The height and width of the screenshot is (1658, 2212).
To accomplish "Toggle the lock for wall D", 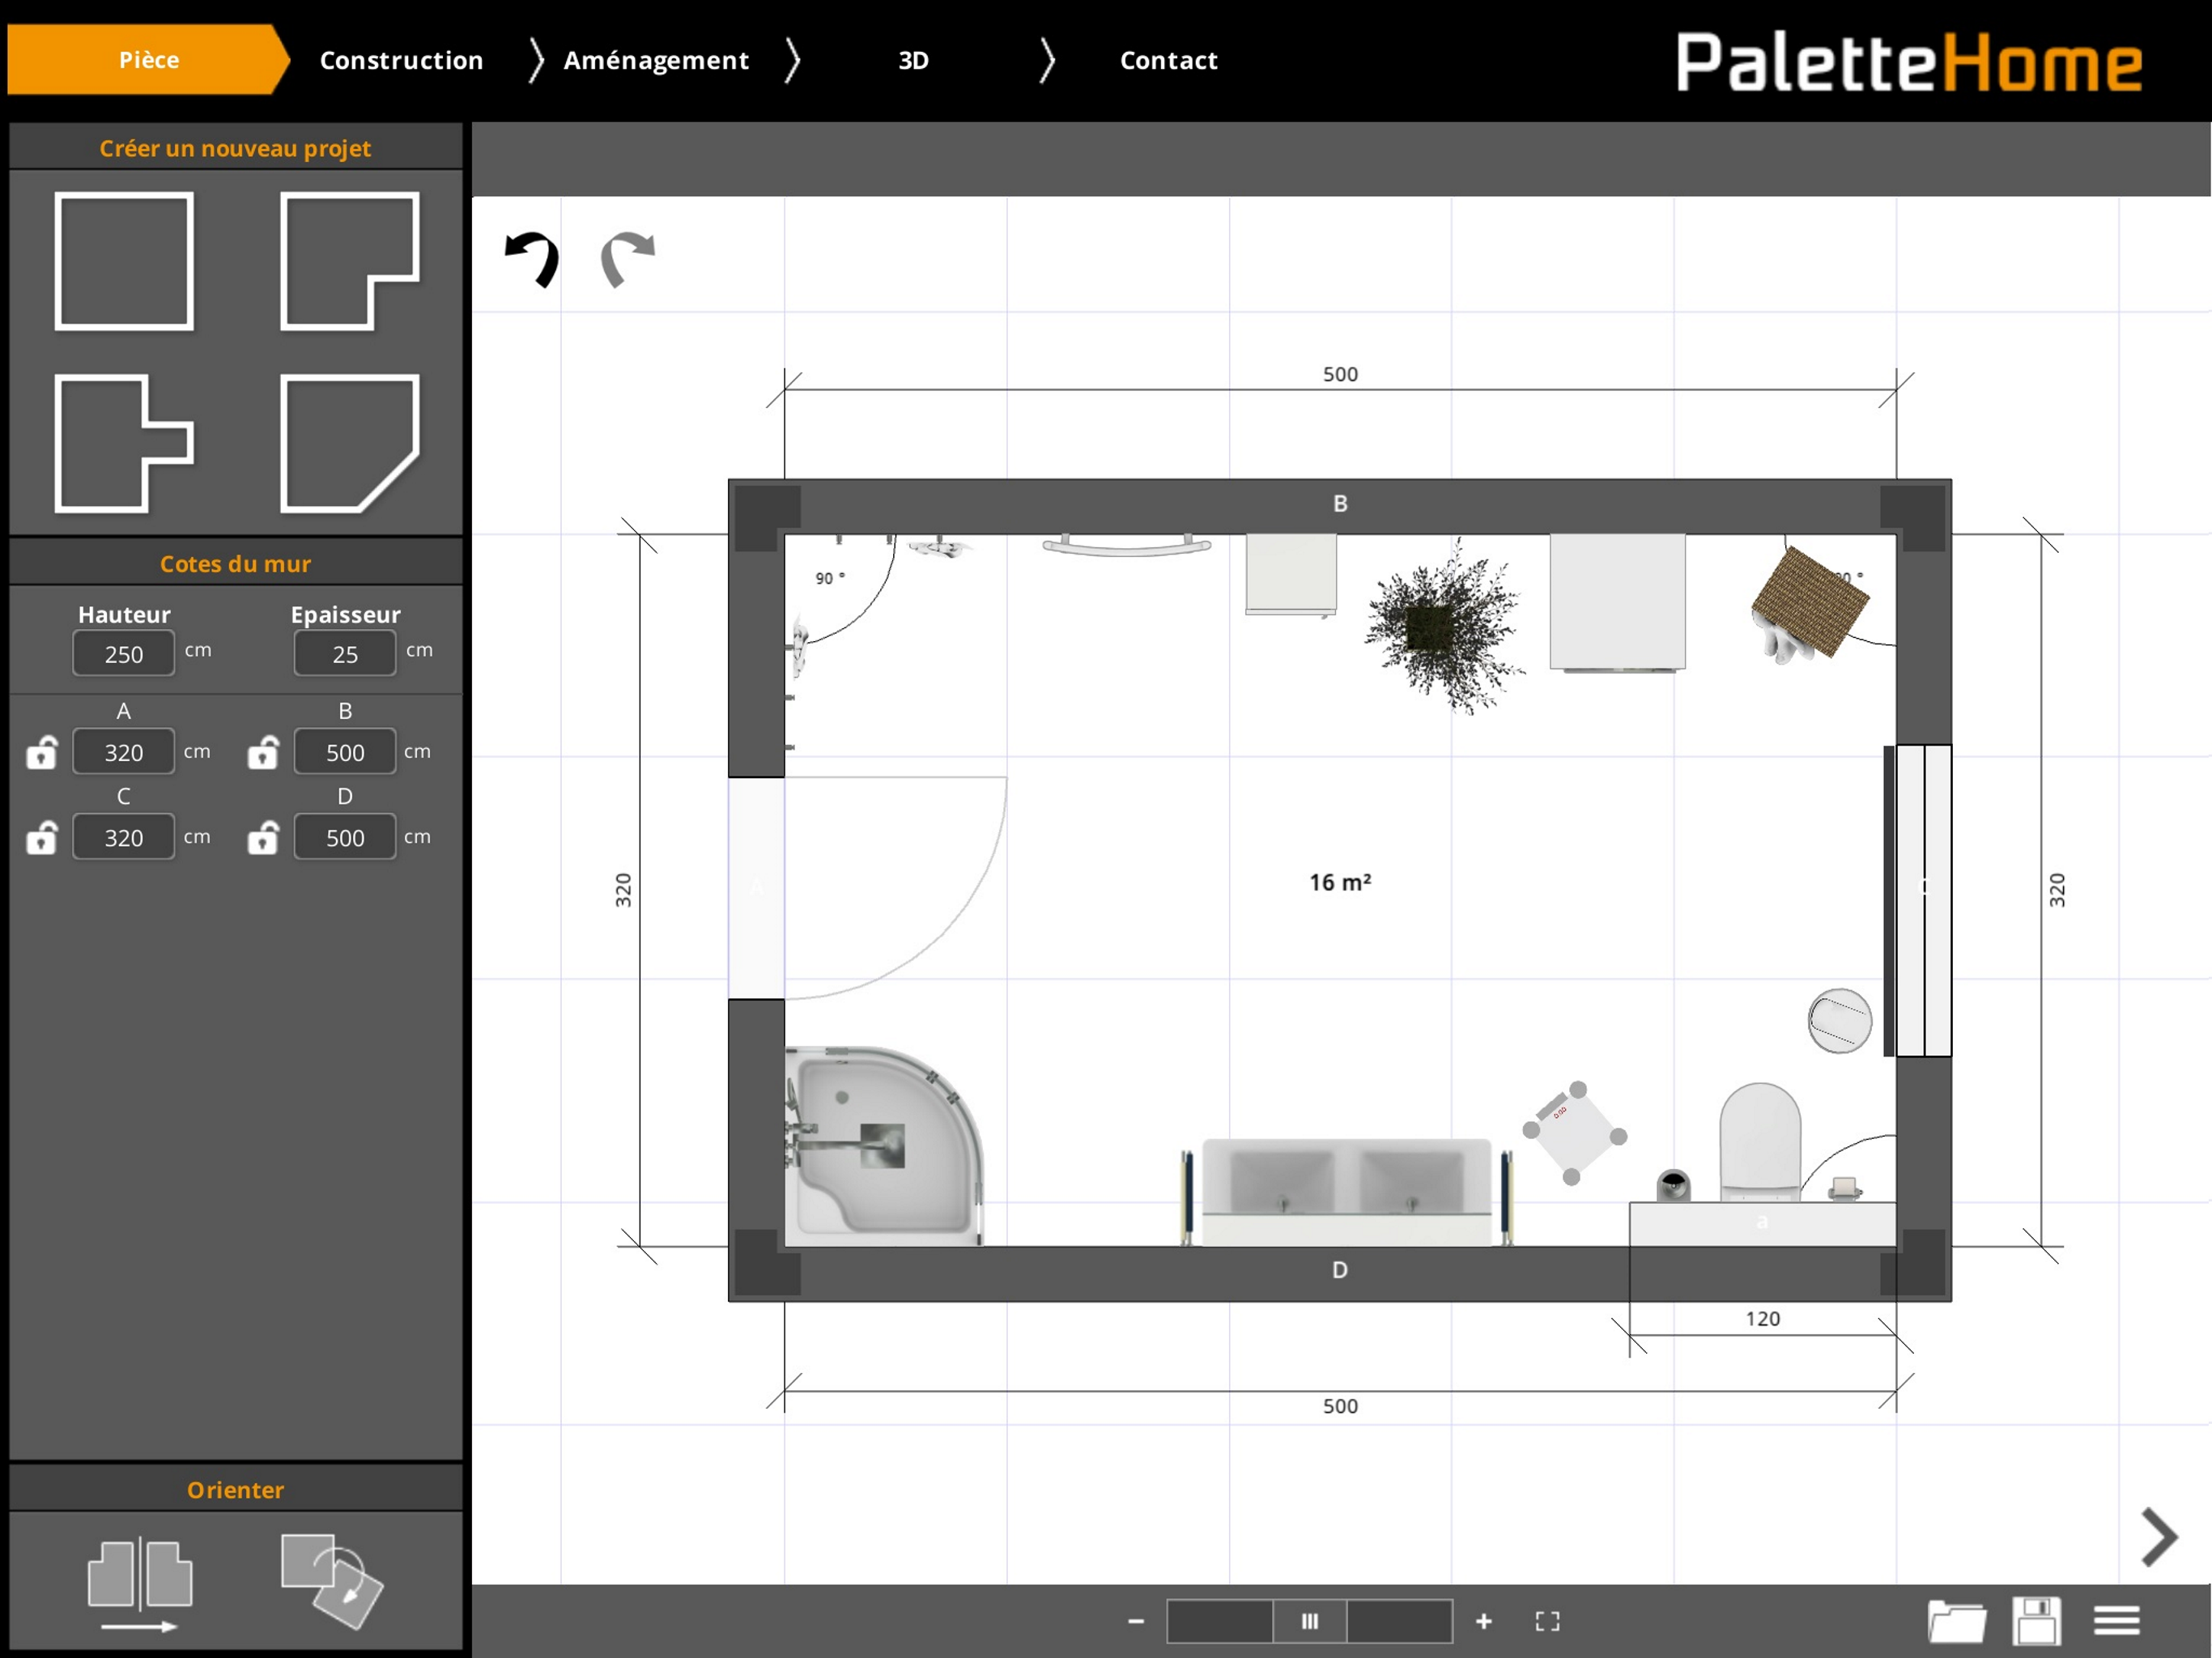I will 263,837.
